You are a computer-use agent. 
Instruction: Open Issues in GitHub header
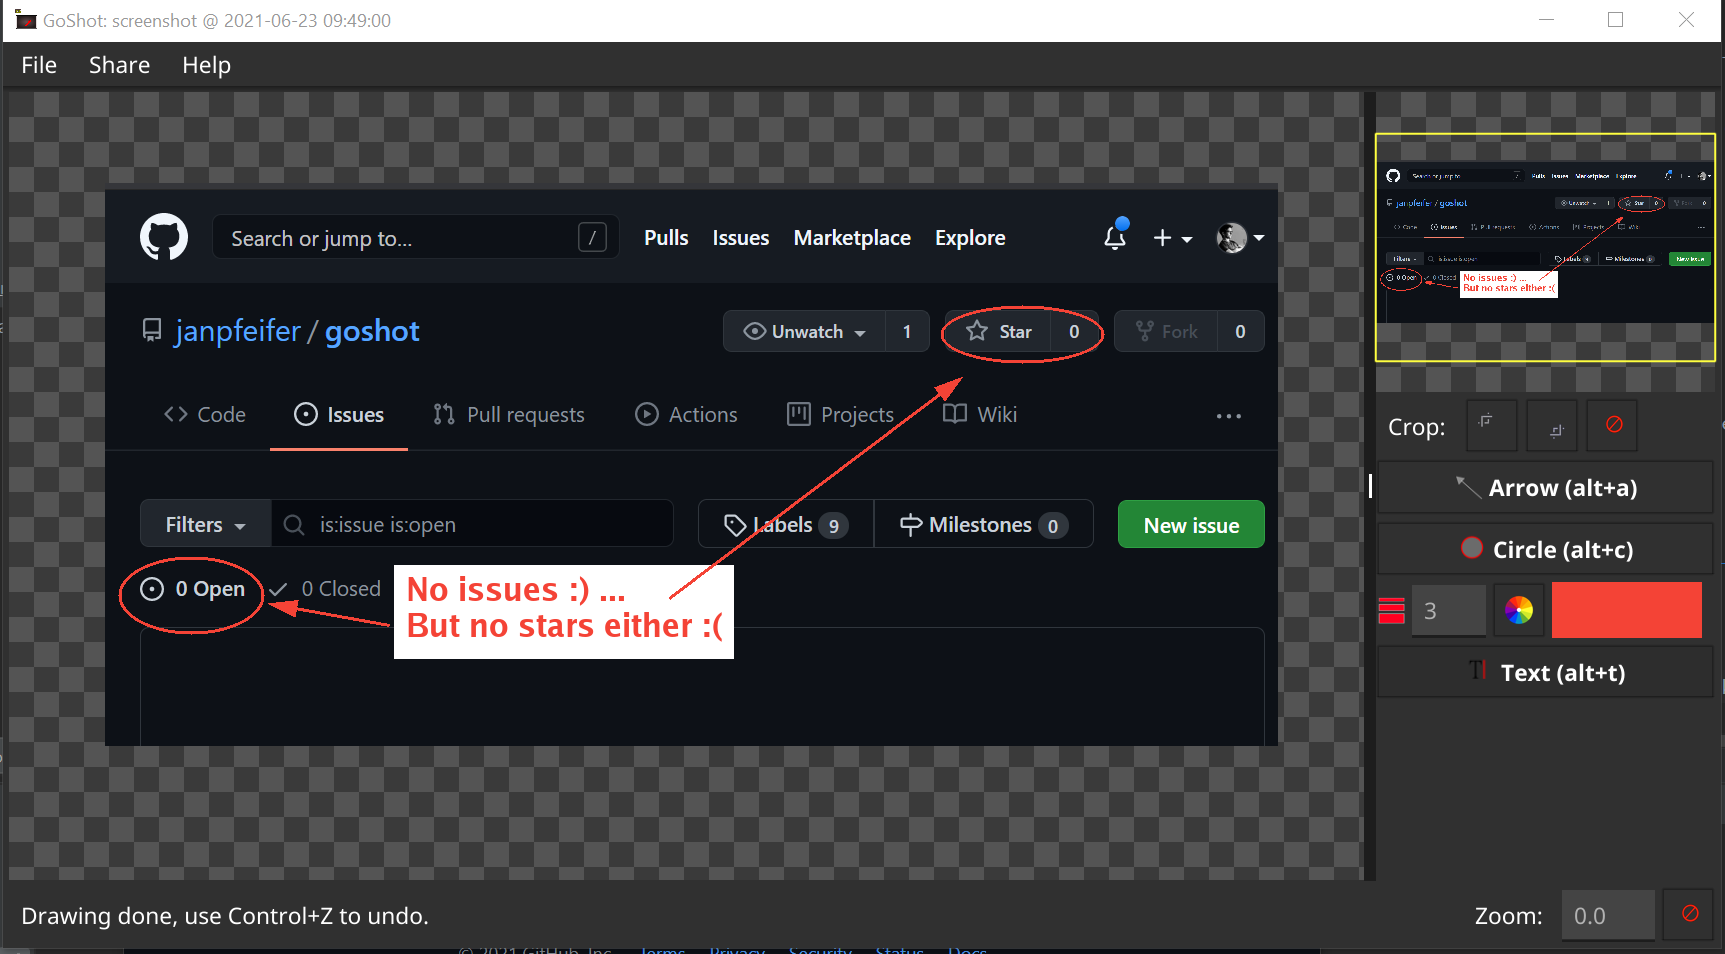coord(740,238)
